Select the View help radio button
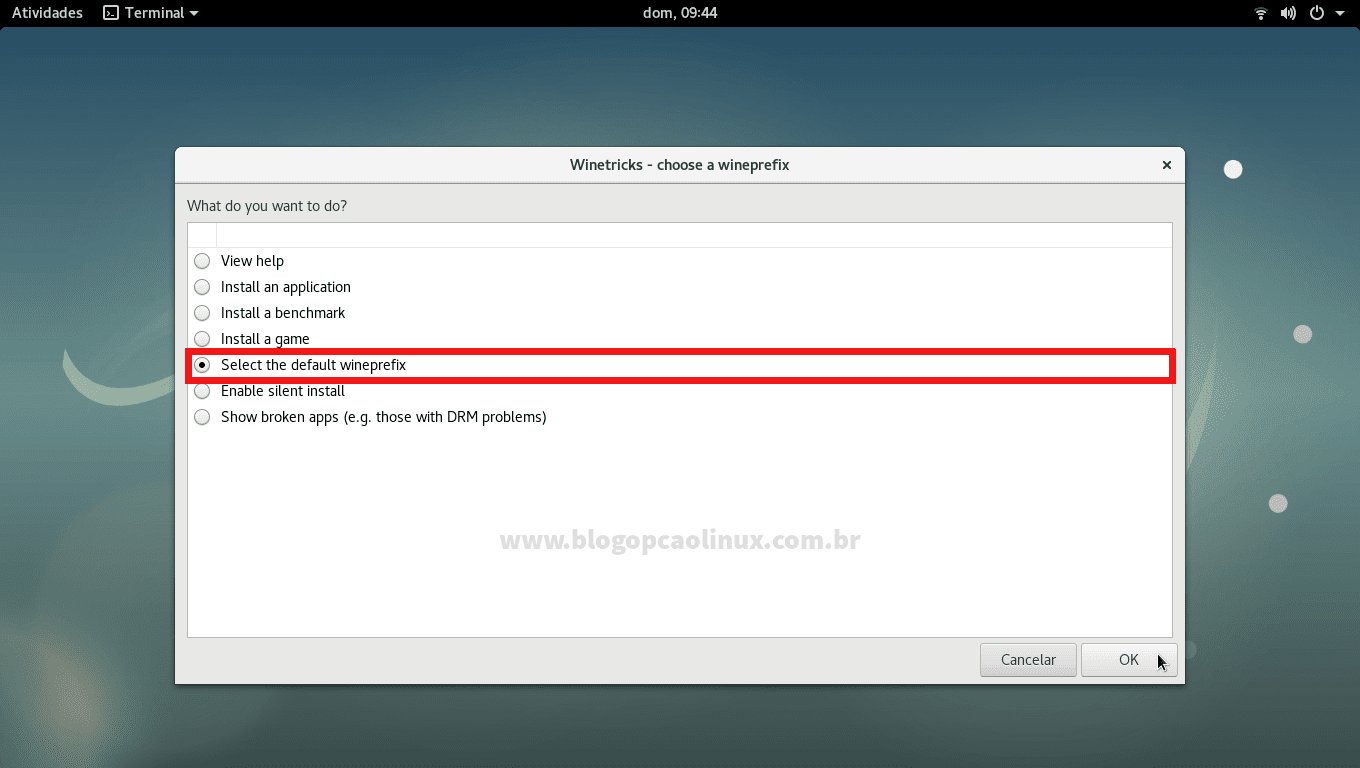This screenshot has height=768, width=1360. [x=202, y=261]
